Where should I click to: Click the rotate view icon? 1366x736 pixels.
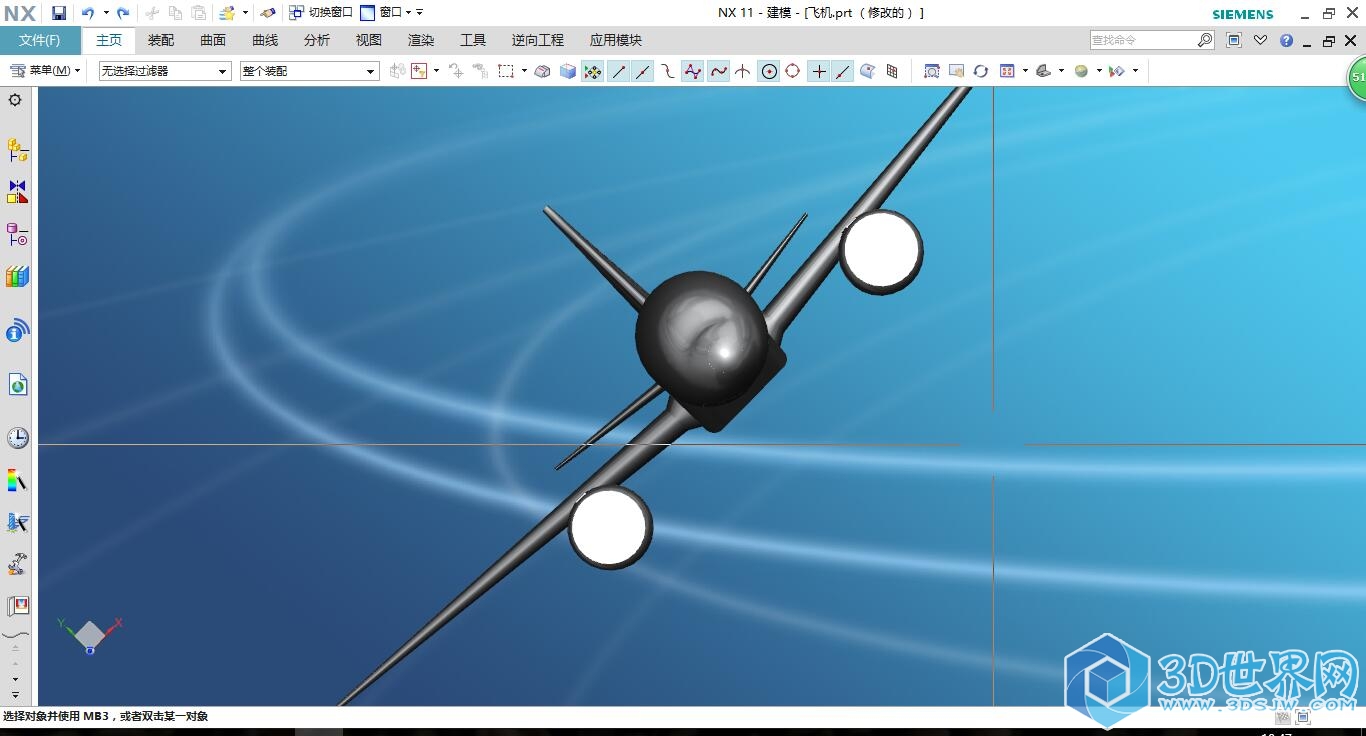(x=981, y=71)
